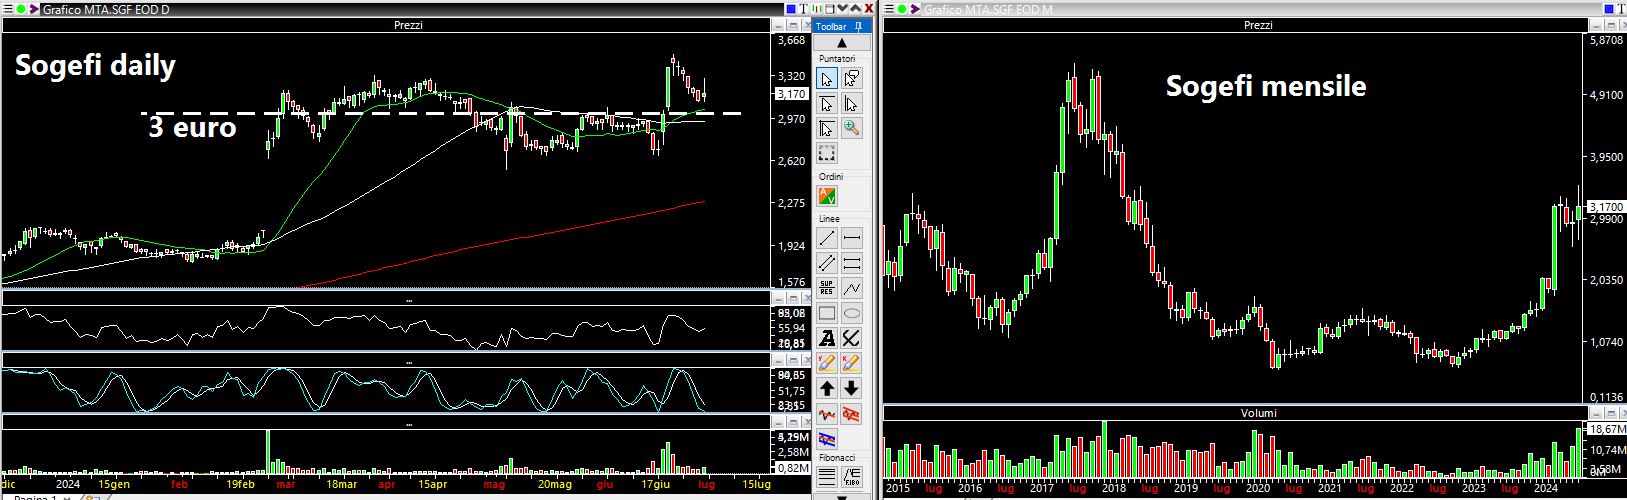Click the '17giu' date on daily time axis
Screen dimensions: 1627x500
pos(656,484)
